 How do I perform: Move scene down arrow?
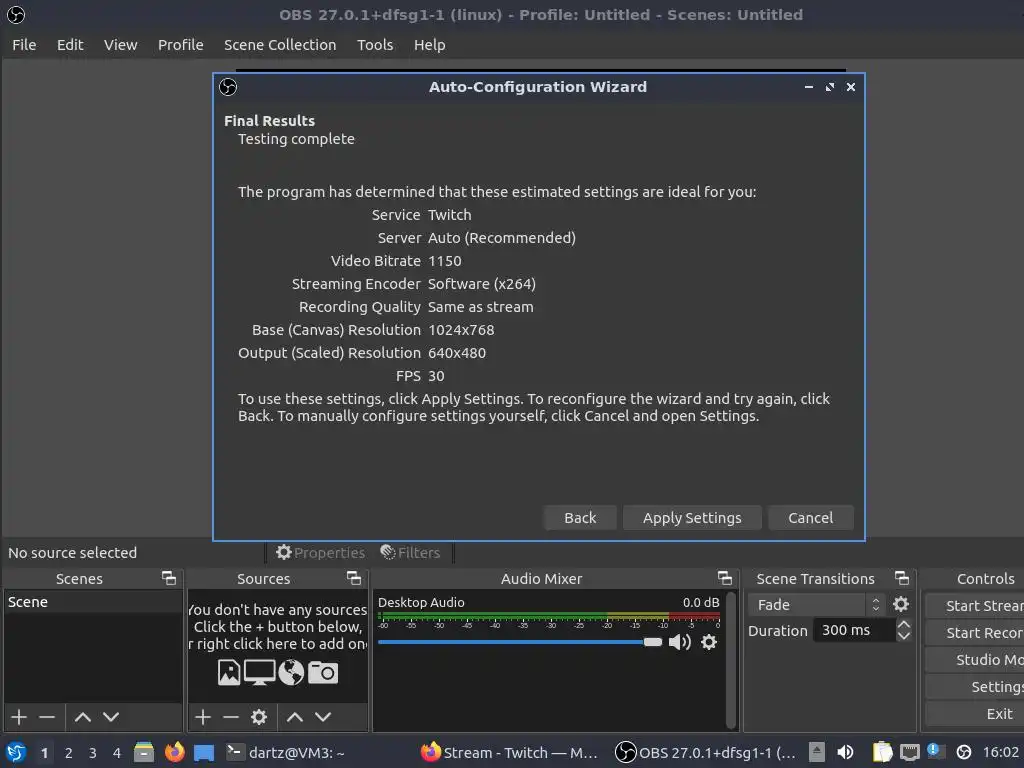point(111,717)
